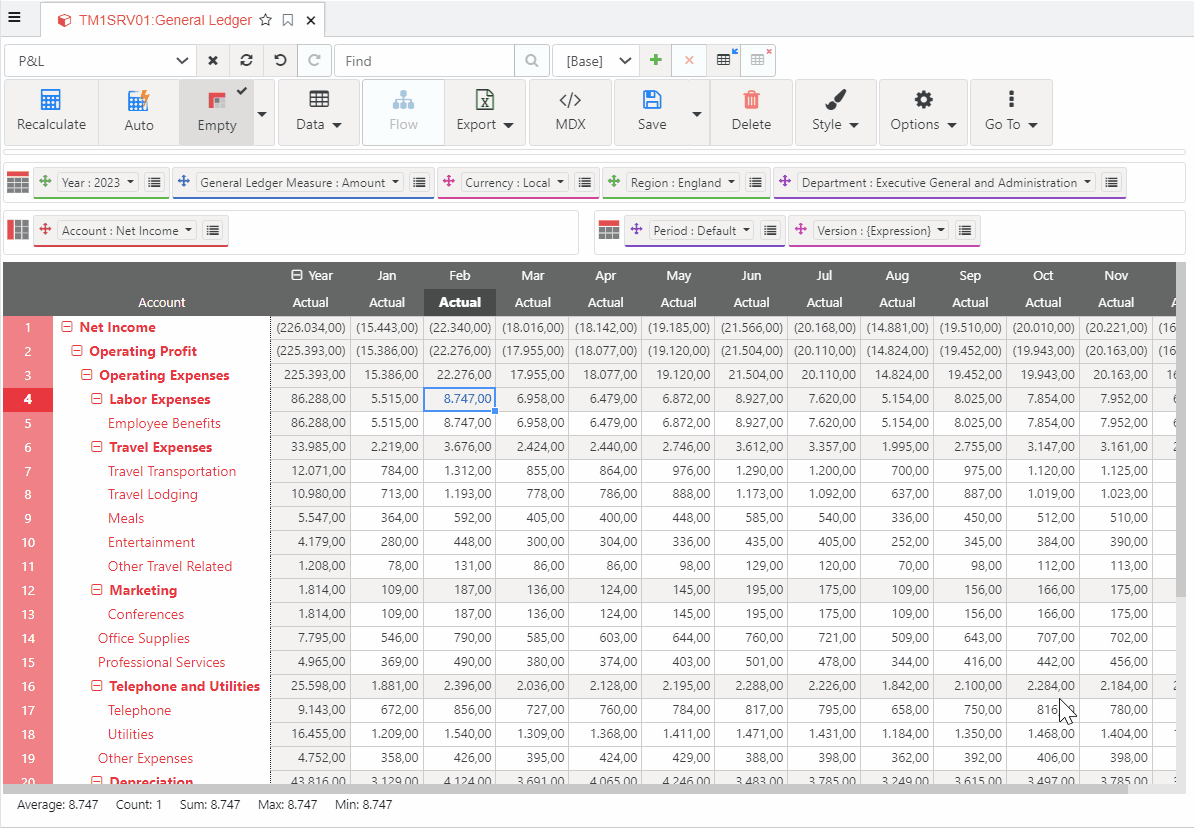Collapse the Year column header
This screenshot has height=828, width=1194.
(x=296, y=275)
